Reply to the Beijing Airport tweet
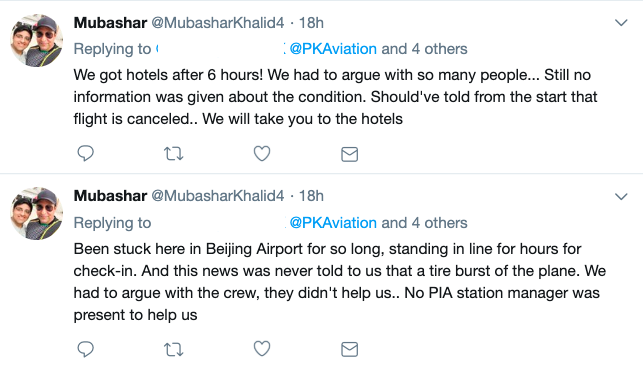The height and width of the screenshot is (368, 643). click(x=86, y=349)
